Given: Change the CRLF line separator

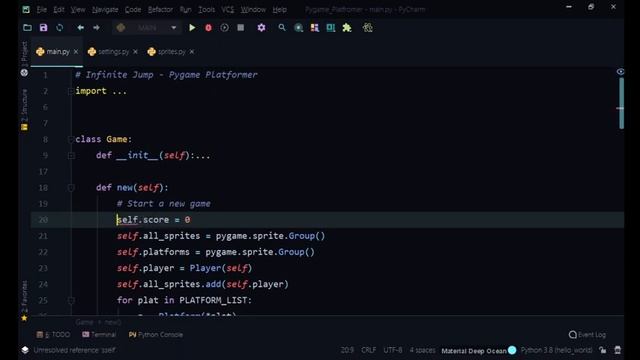Looking at the screenshot, I should [x=369, y=350].
